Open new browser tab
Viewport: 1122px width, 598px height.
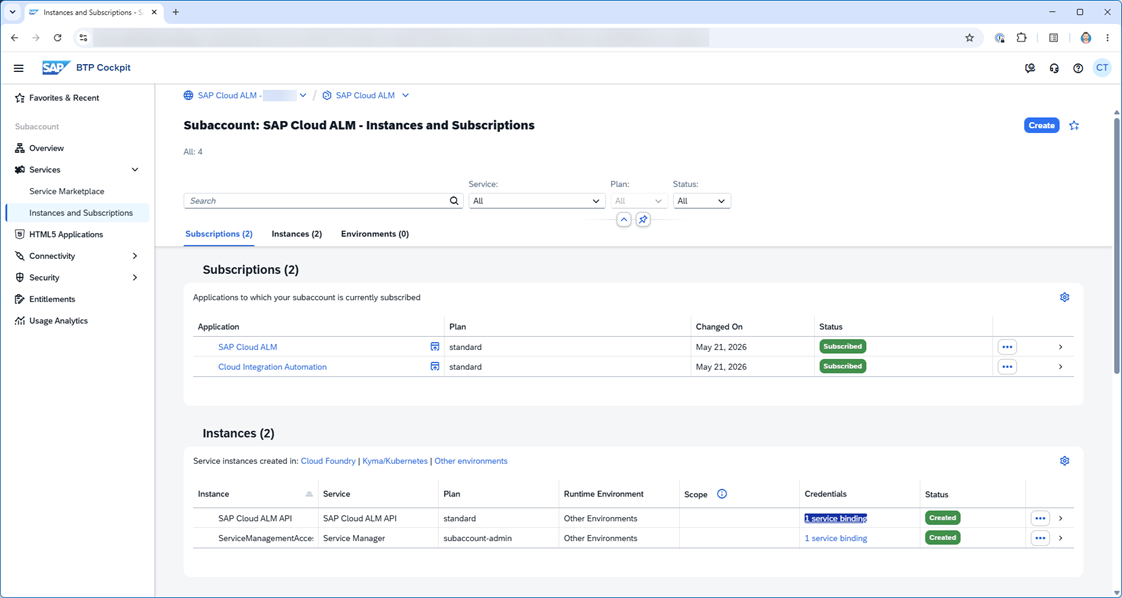point(175,12)
